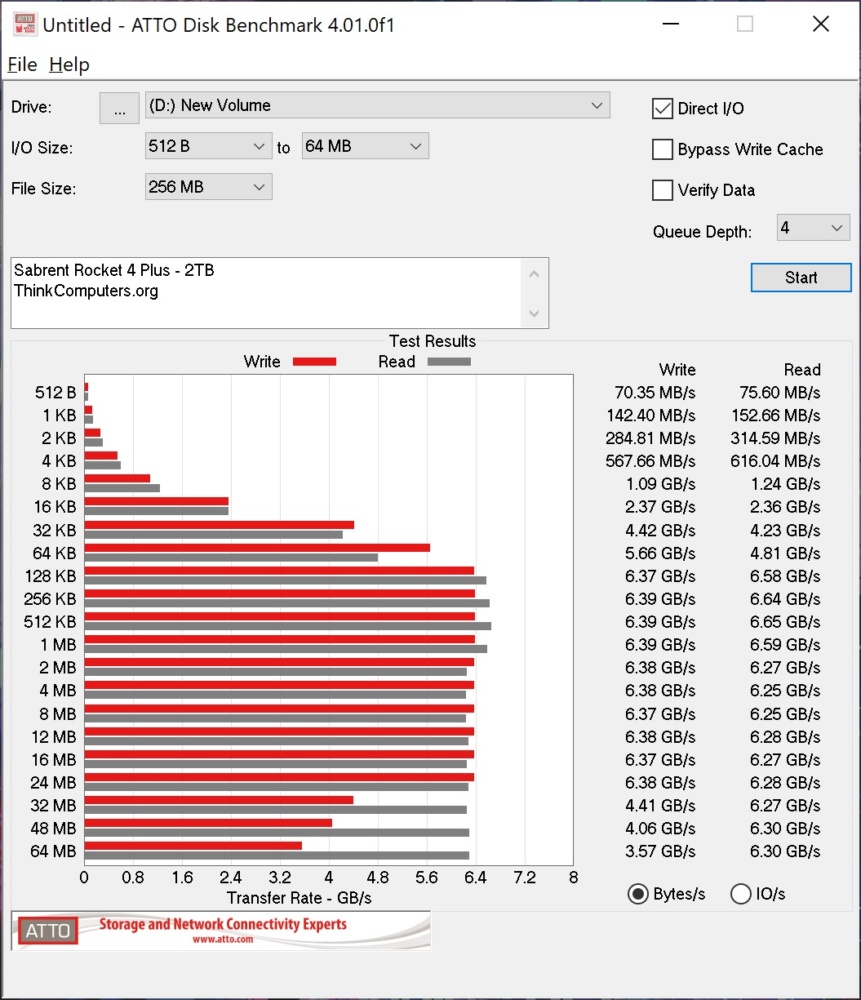Close the ATTO Disk Benchmark window
This screenshot has height=1000, width=861.
point(821,24)
